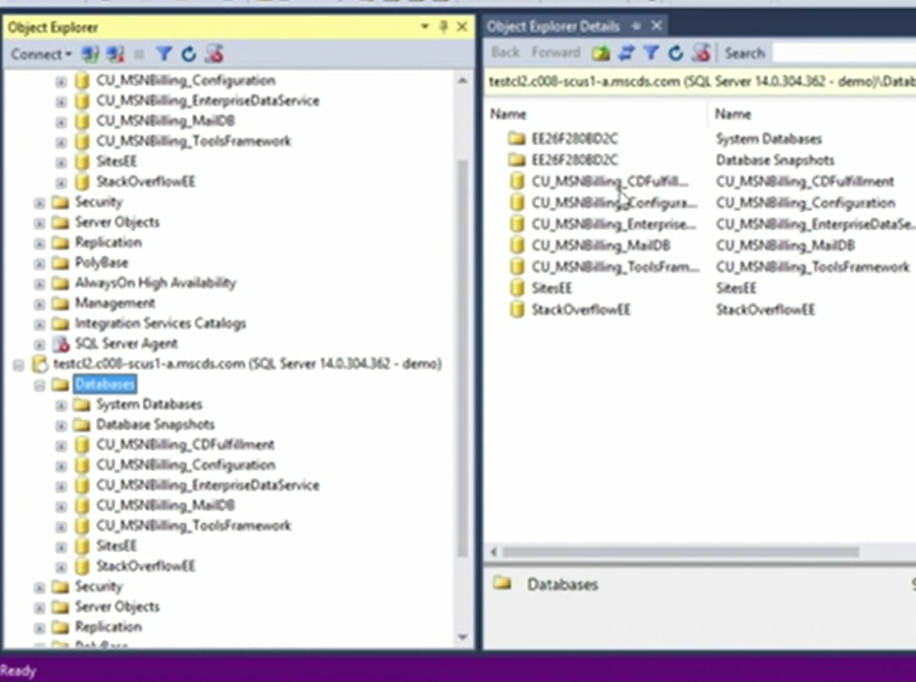Image resolution: width=916 pixels, height=682 pixels.
Task: Select CU_MSNBilling_CDFulfillment in Object Explorer tree
Action: pyautogui.click(x=185, y=445)
